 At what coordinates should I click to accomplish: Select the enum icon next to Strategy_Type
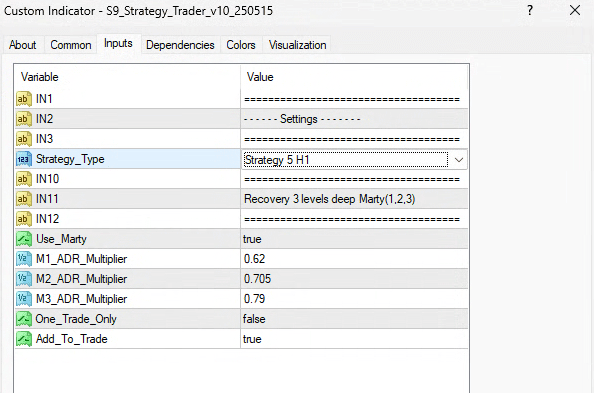[x=23, y=159]
